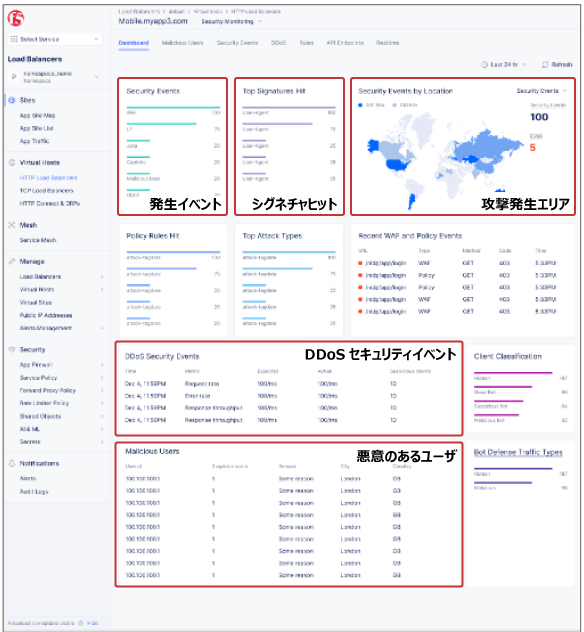Click the Mesh section icon
The image size is (584, 632).
point(12,225)
